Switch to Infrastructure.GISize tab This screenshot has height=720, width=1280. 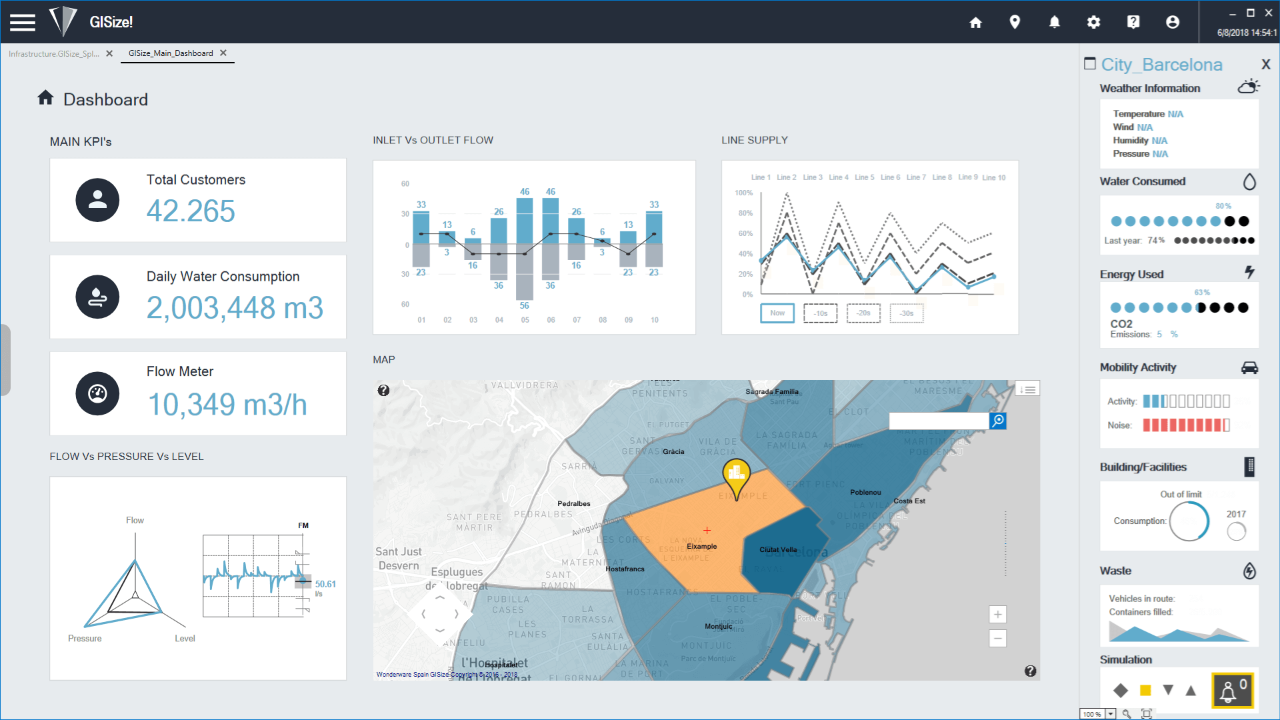(54, 53)
